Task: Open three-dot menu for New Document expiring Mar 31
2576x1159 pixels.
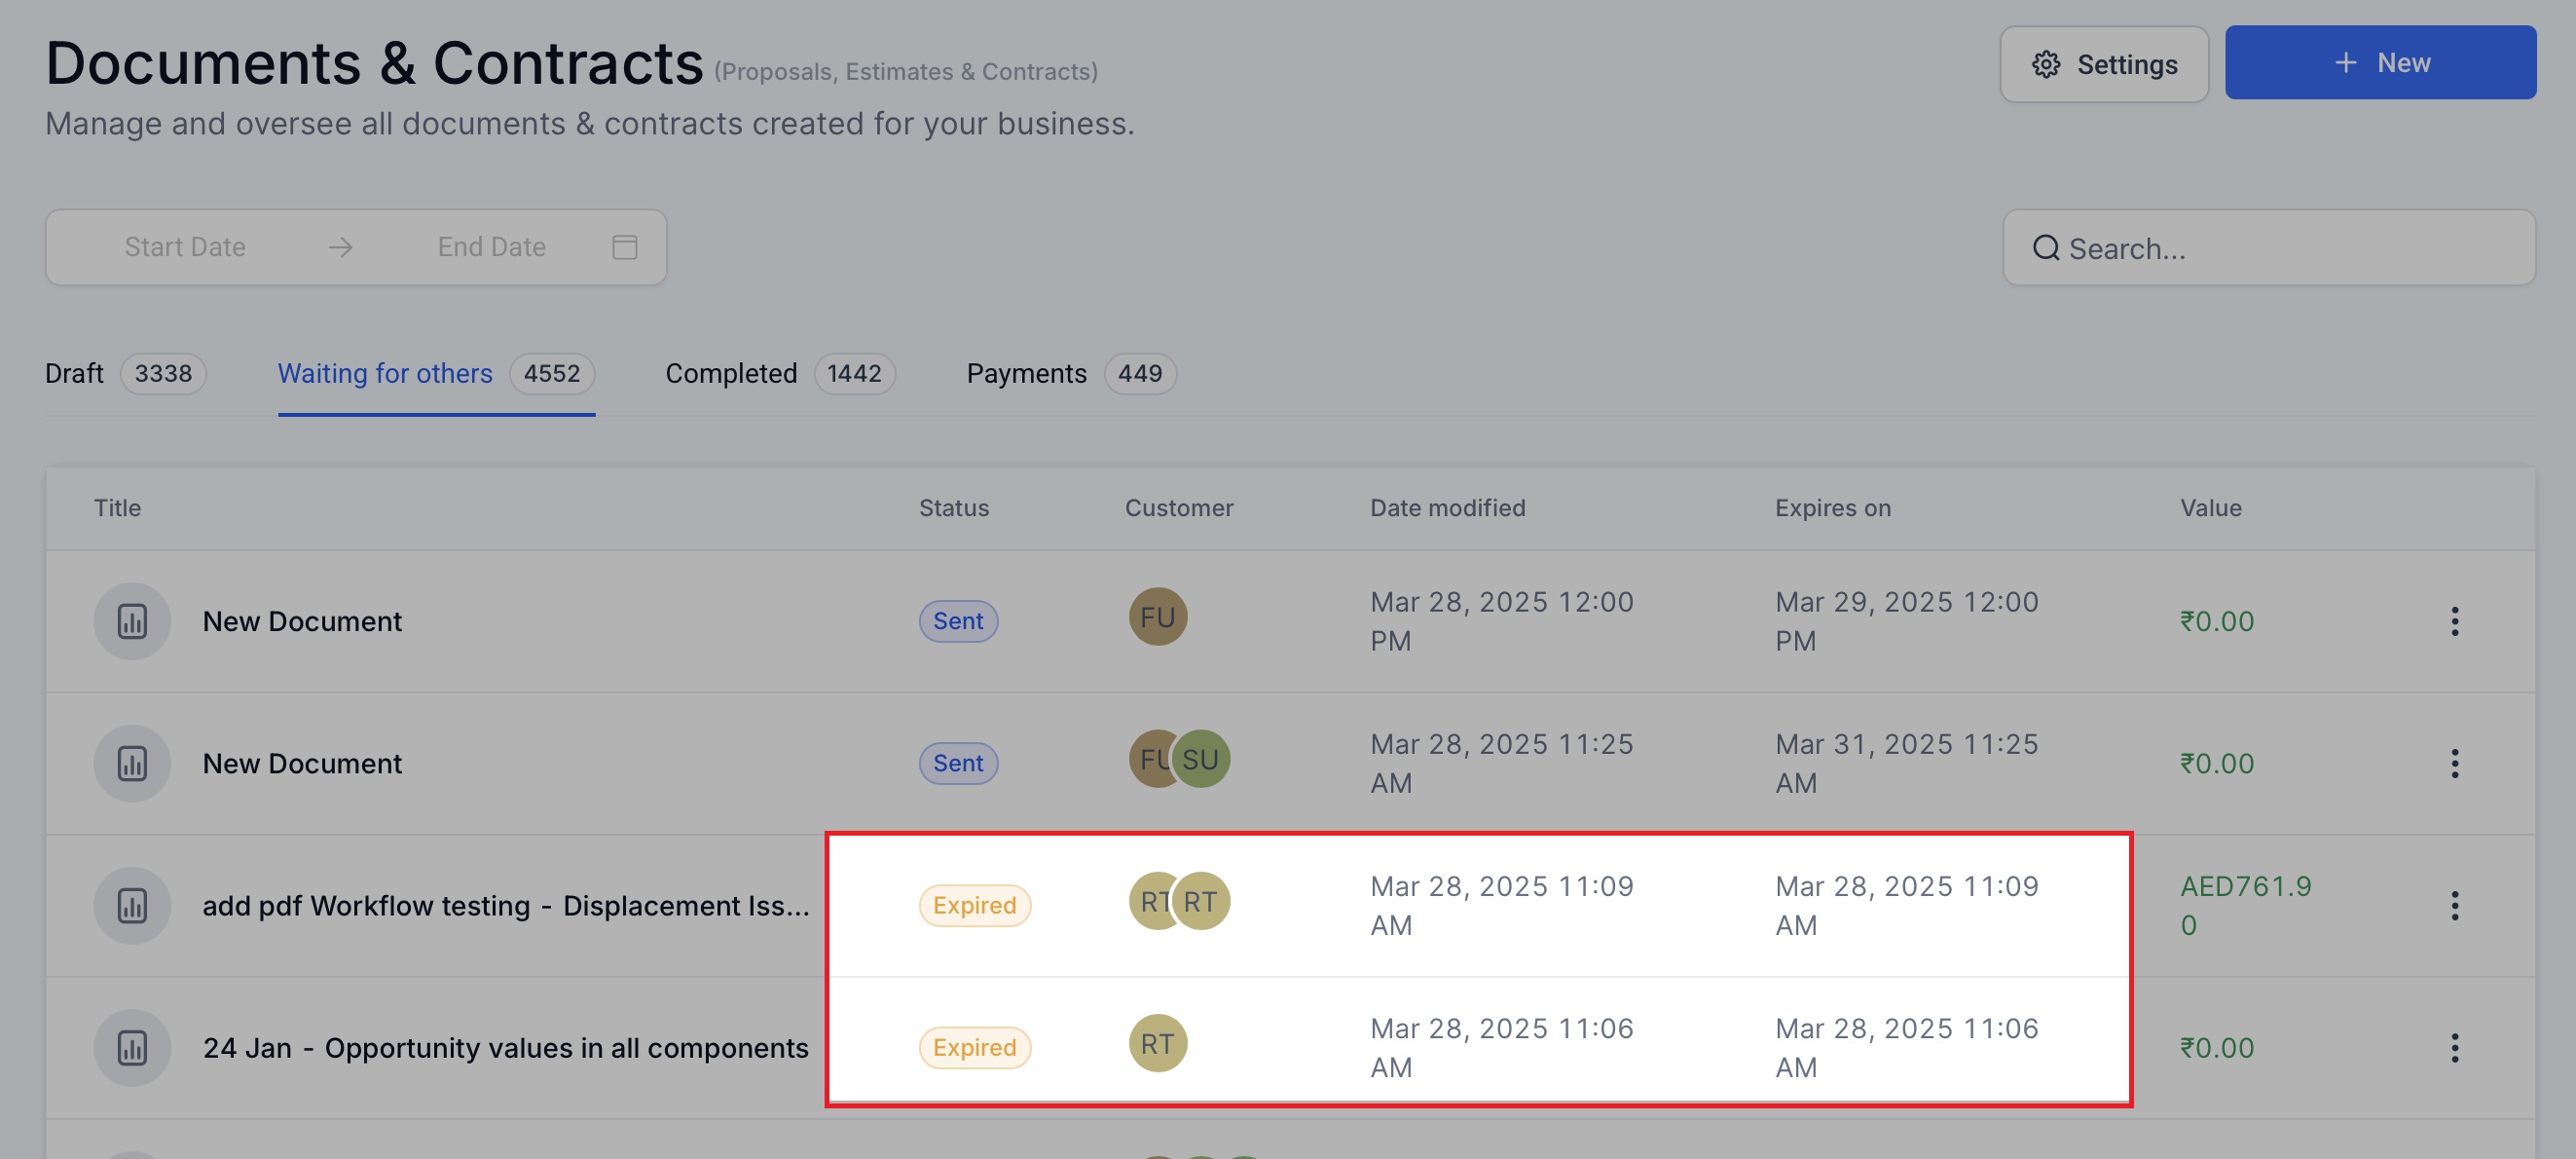Action: 2454,763
